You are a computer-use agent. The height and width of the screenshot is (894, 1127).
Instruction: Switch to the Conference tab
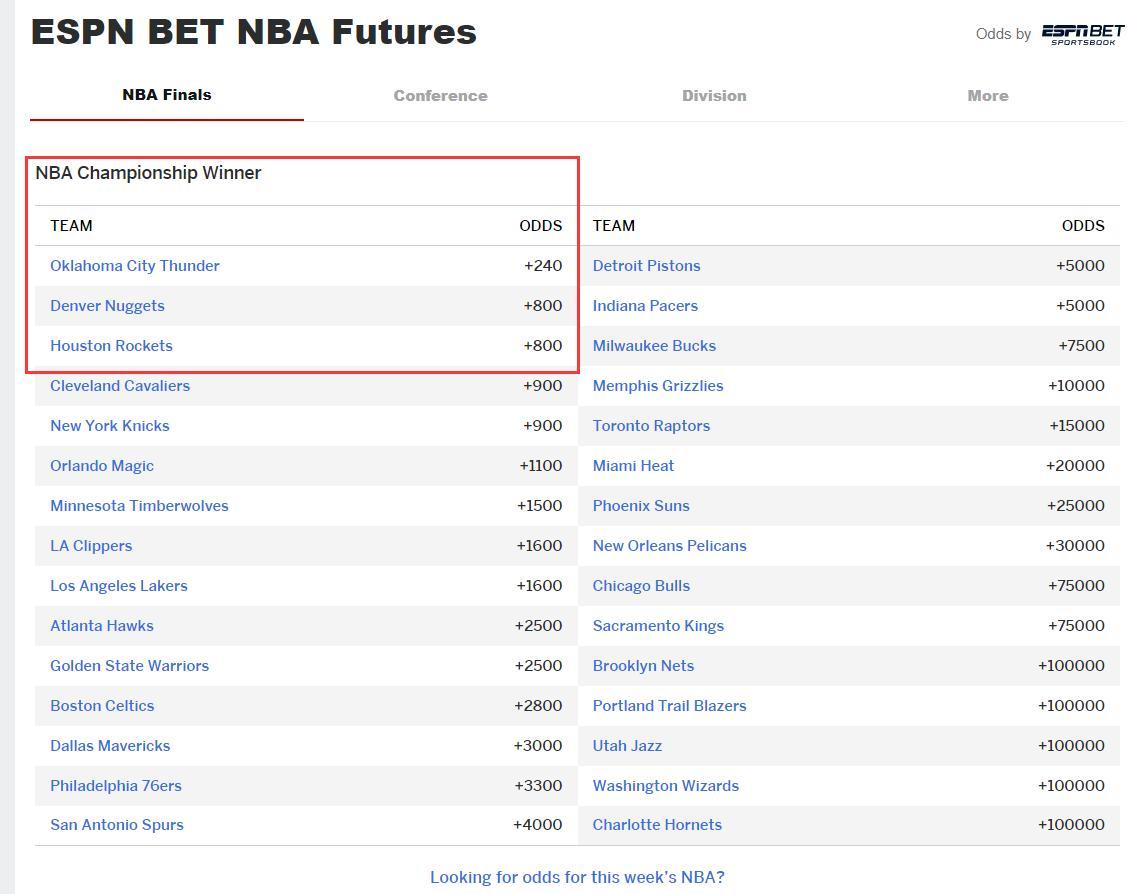tap(440, 96)
